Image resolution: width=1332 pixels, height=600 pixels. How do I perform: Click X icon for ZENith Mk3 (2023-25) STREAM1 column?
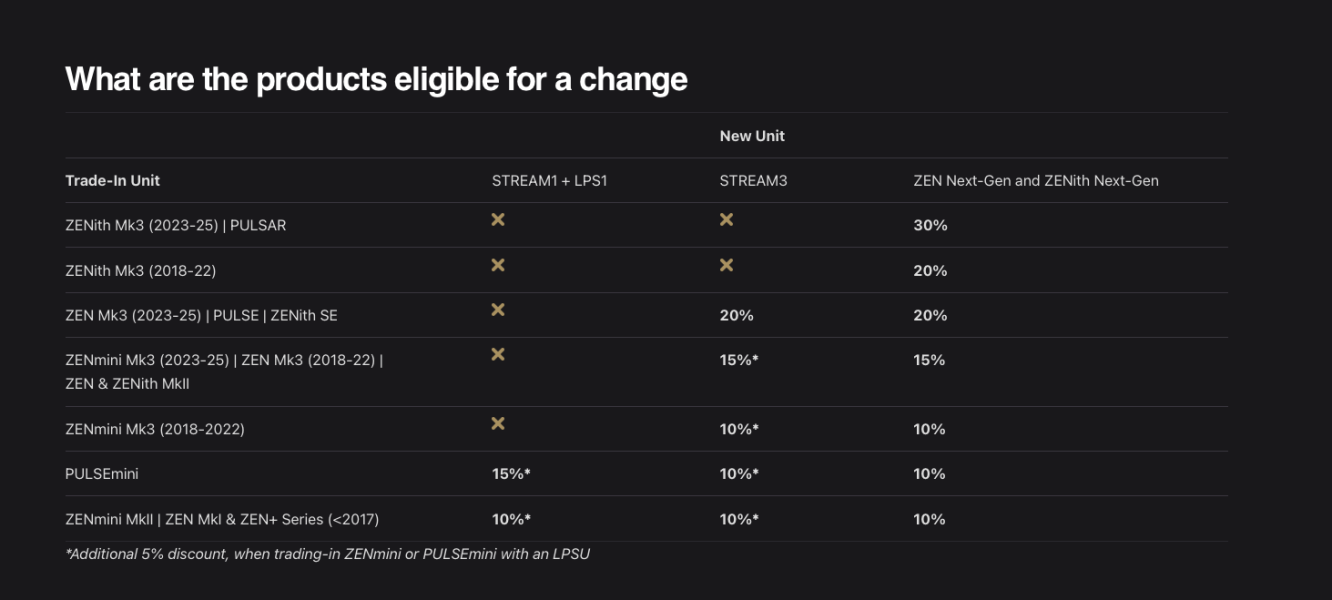(498, 219)
